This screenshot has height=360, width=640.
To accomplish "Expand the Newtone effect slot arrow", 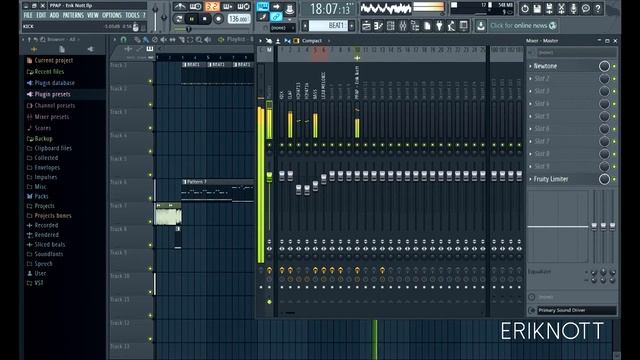I will click(530, 66).
